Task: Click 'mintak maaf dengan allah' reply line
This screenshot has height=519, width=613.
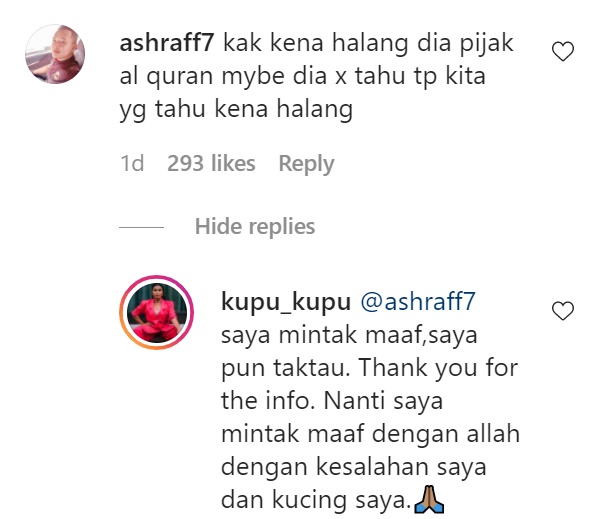Action: click(x=370, y=433)
